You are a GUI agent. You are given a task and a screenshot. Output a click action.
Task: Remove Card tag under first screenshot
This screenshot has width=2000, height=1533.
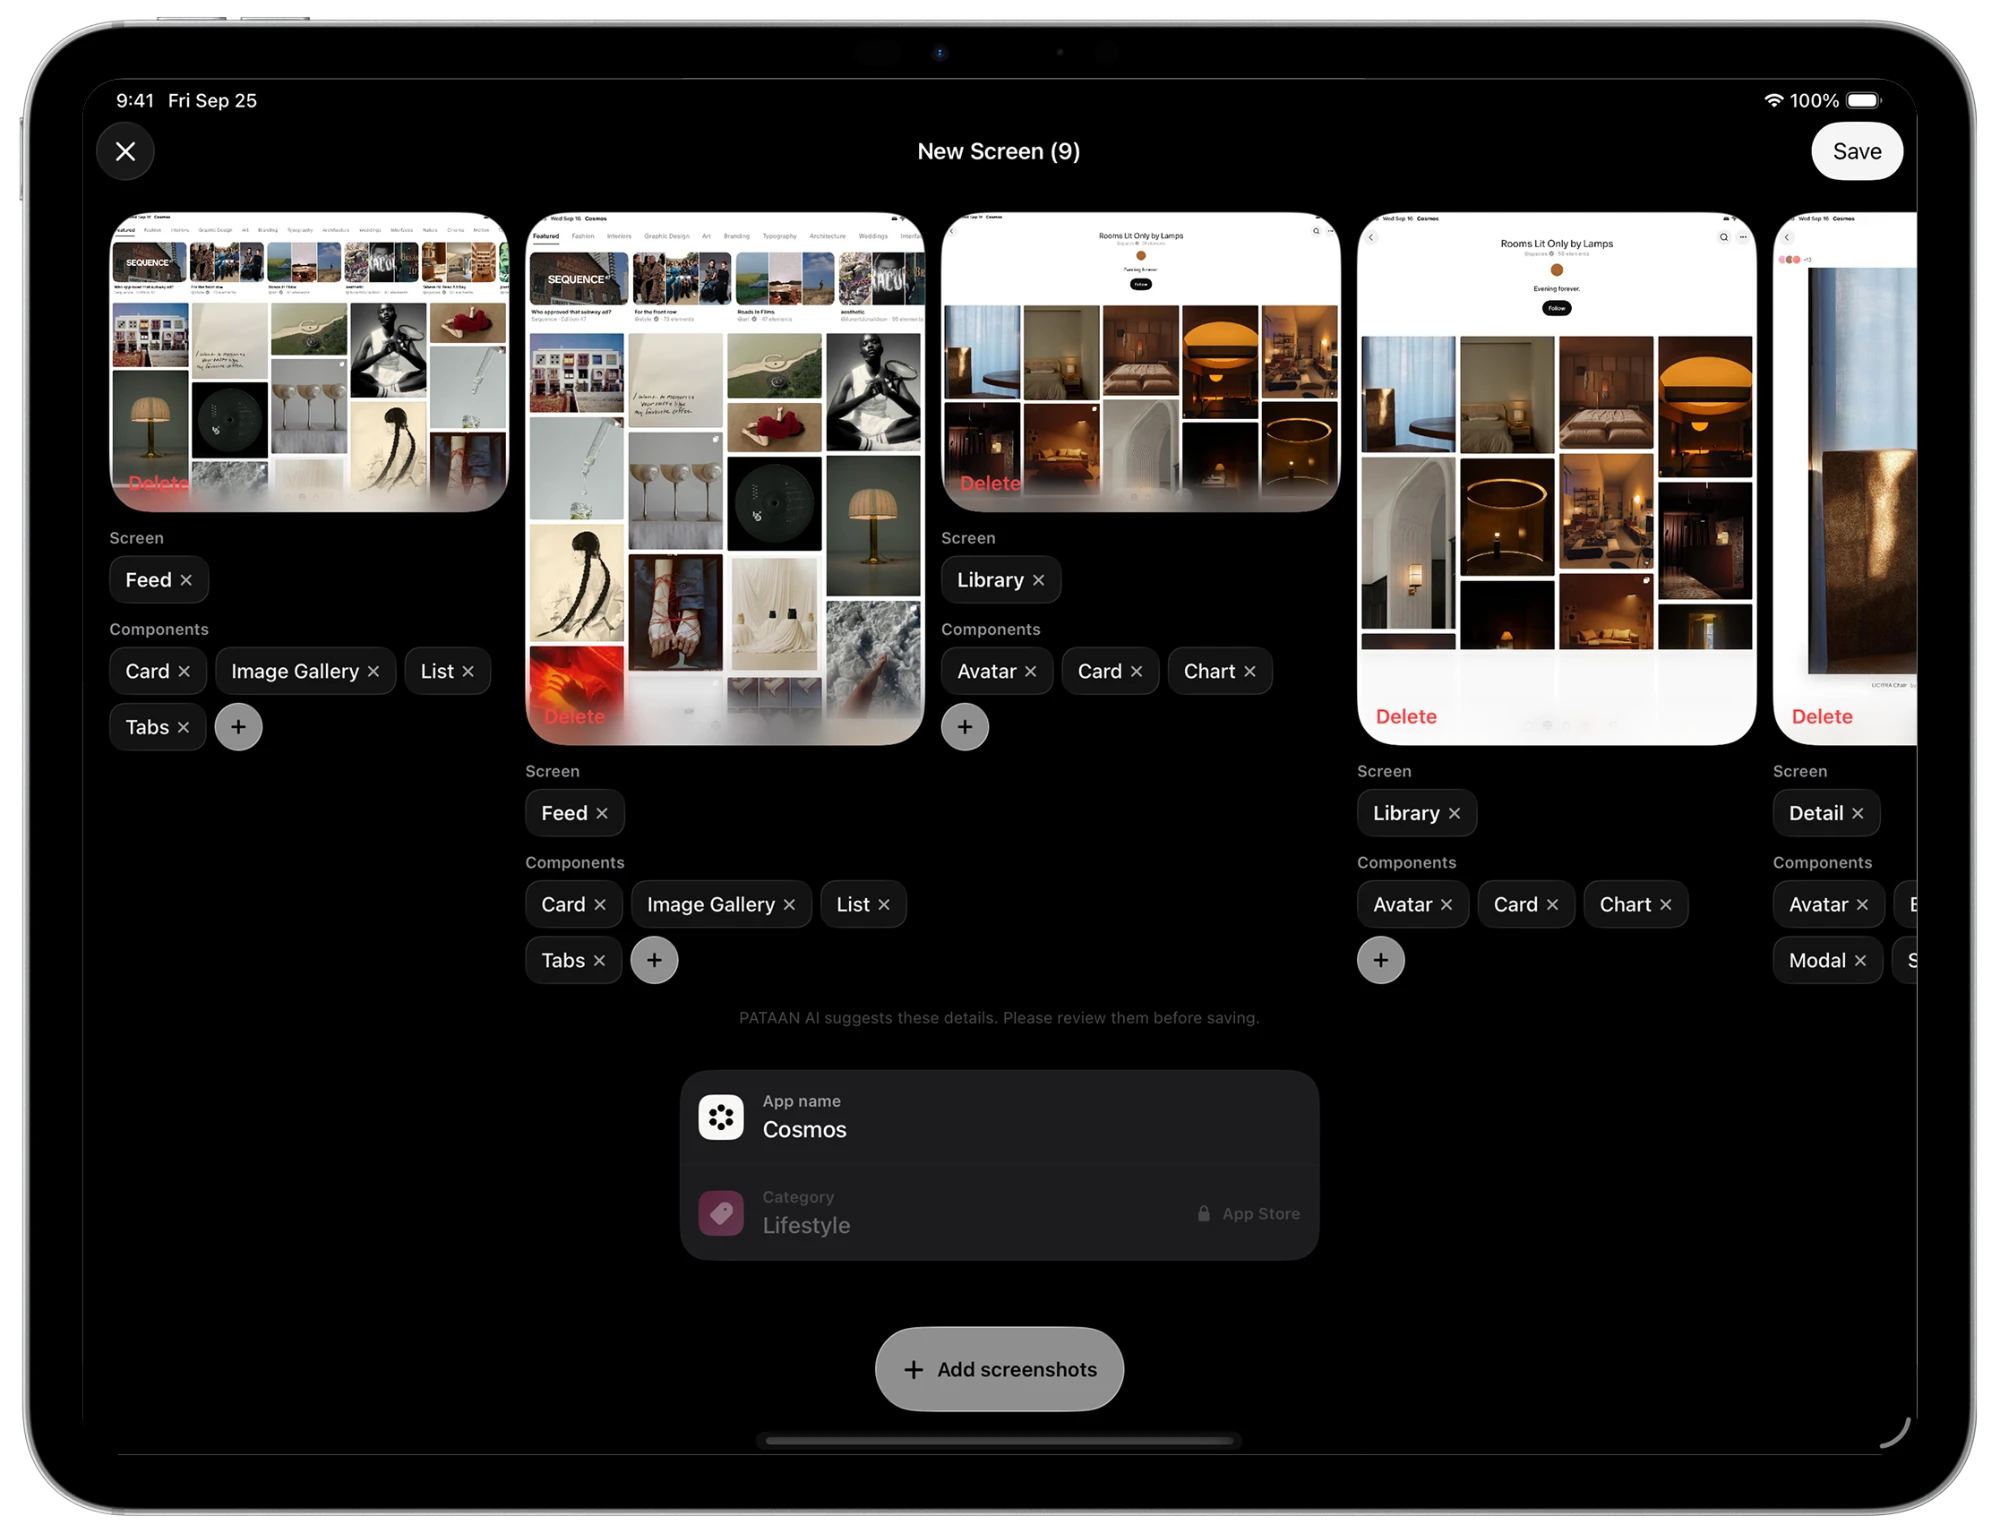184,671
